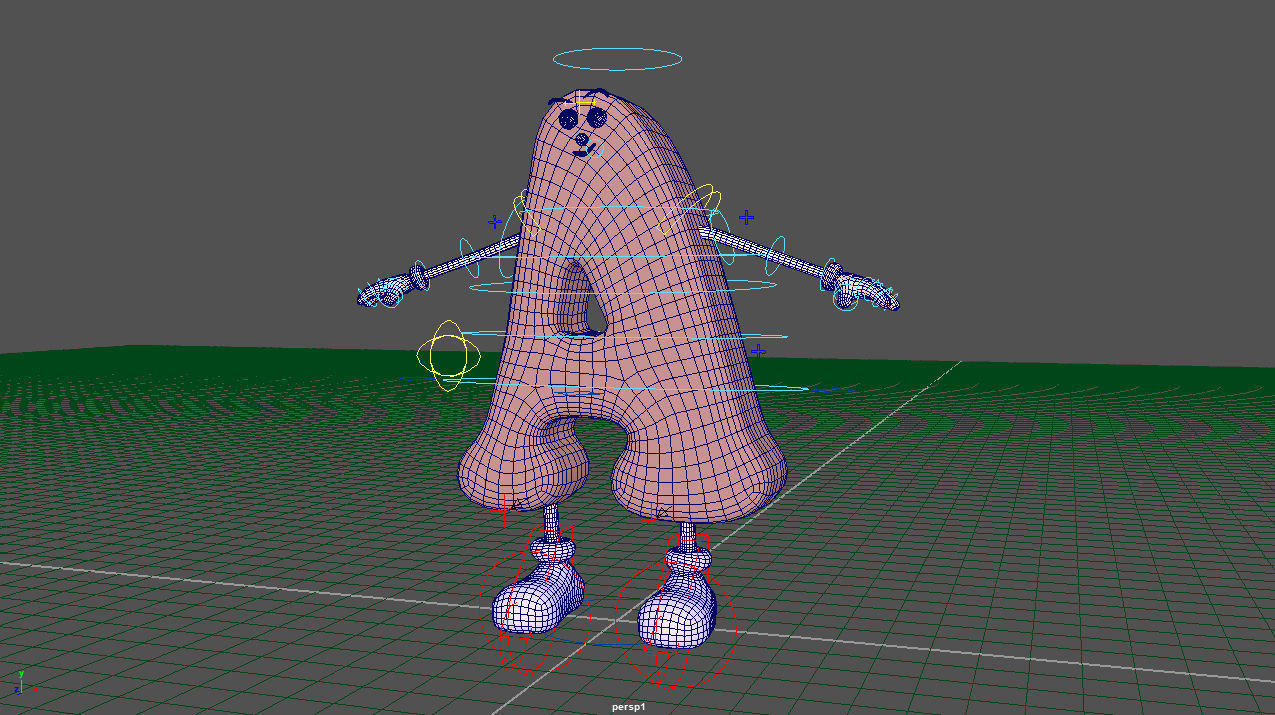Viewport: 1275px width, 715px height.
Task: Select the ankle cuff above screen-left shoe
Action: tap(552, 547)
